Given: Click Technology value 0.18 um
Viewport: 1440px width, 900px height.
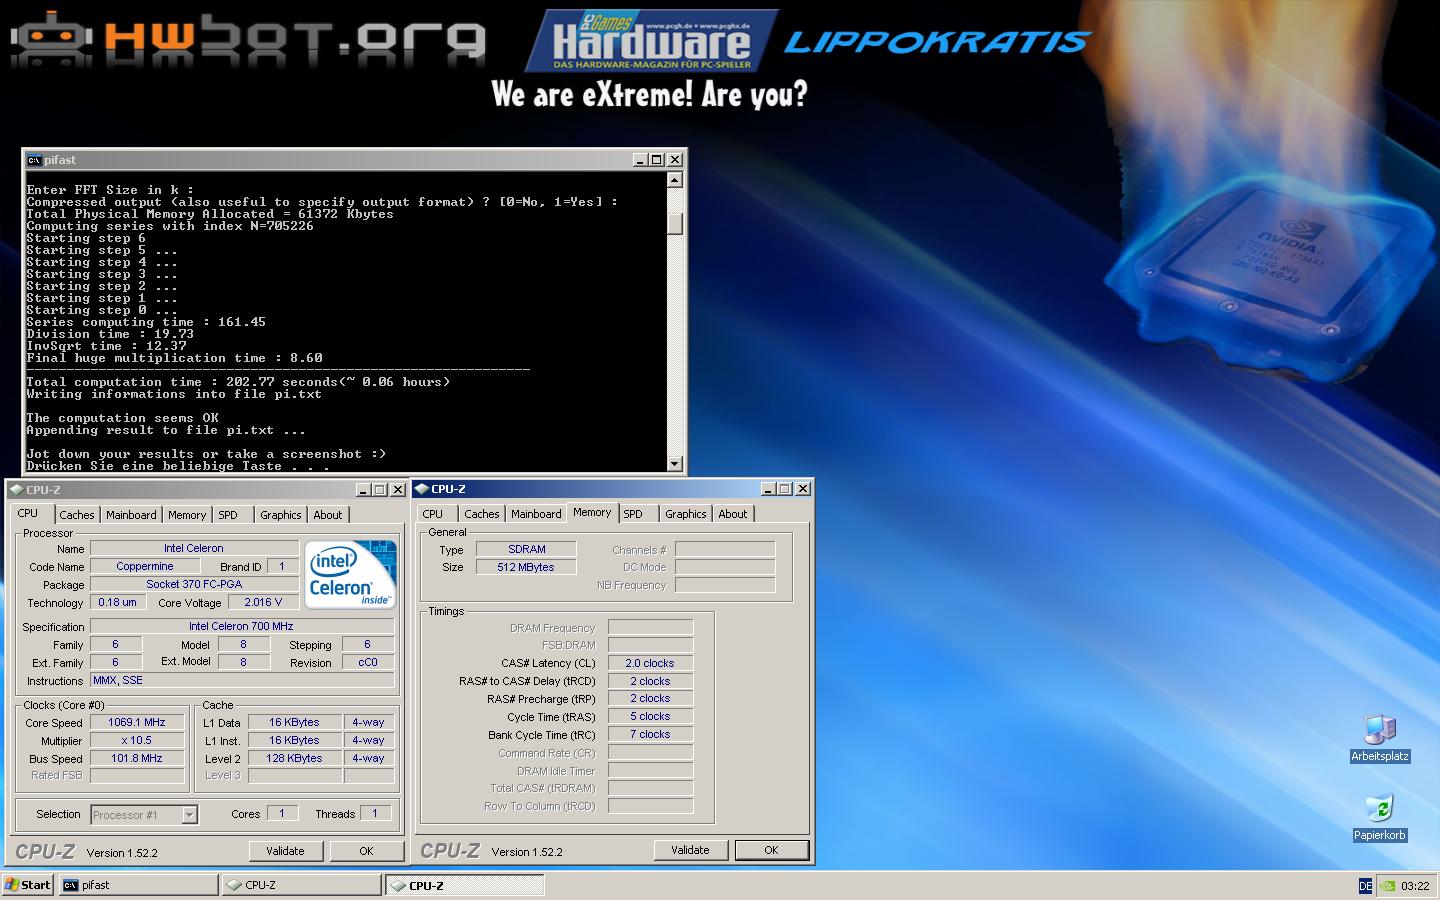Looking at the screenshot, I should click(118, 602).
